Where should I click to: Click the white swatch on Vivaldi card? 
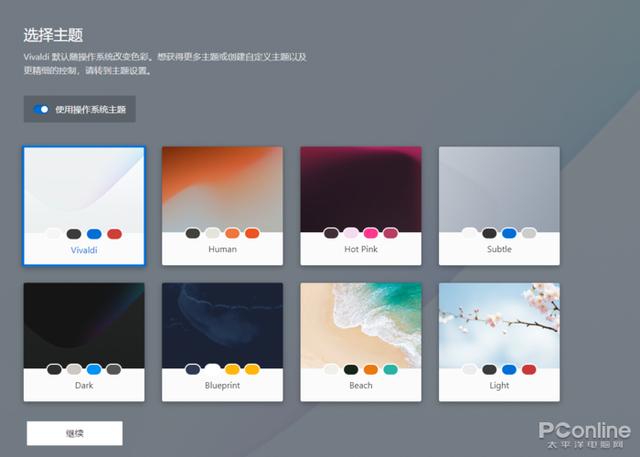(54, 234)
